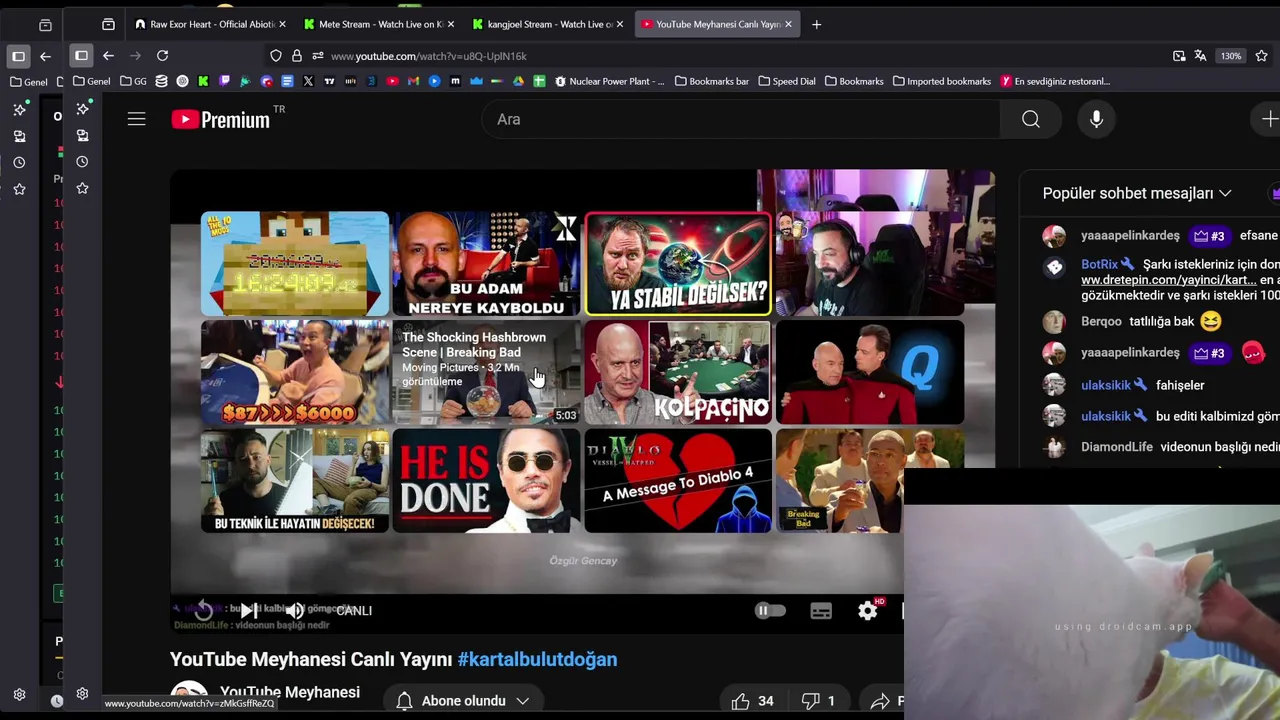Open the YouTube Meyhanesi channel name
This screenshot has height=720, width=1280.
click(290, 692)
